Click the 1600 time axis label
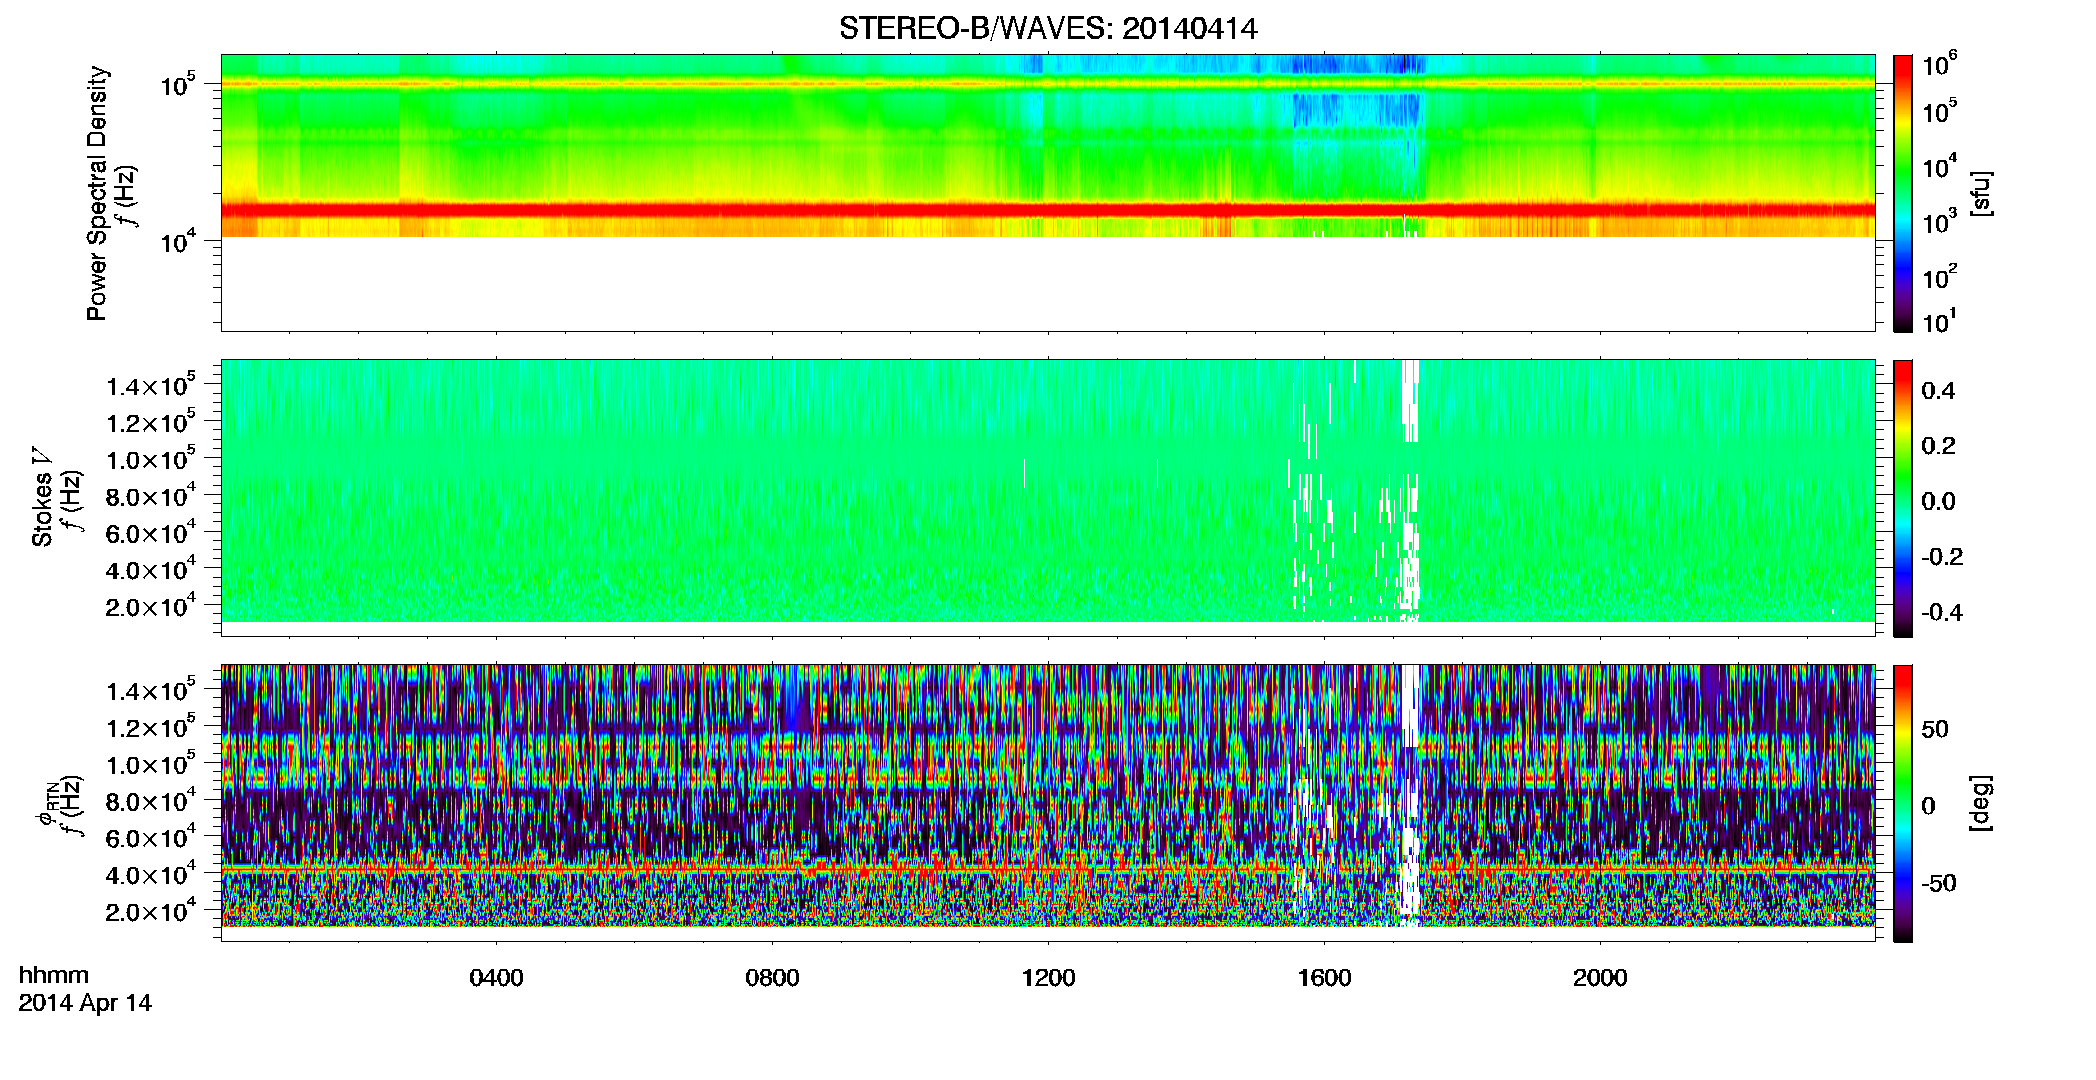The image size is (2096, 1080). (1324, 978)
